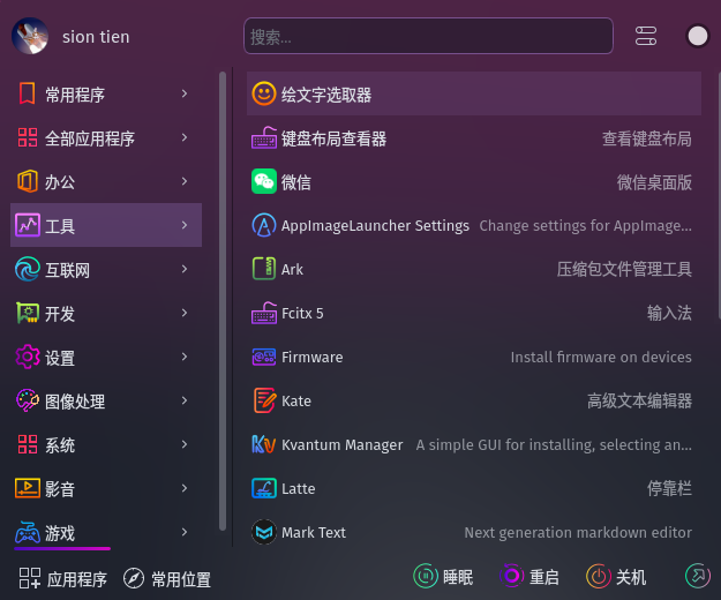The width and height of the screenshot is (721, 600).
Task: Click the Latte dock icon
Action: (x=264, y=489)
